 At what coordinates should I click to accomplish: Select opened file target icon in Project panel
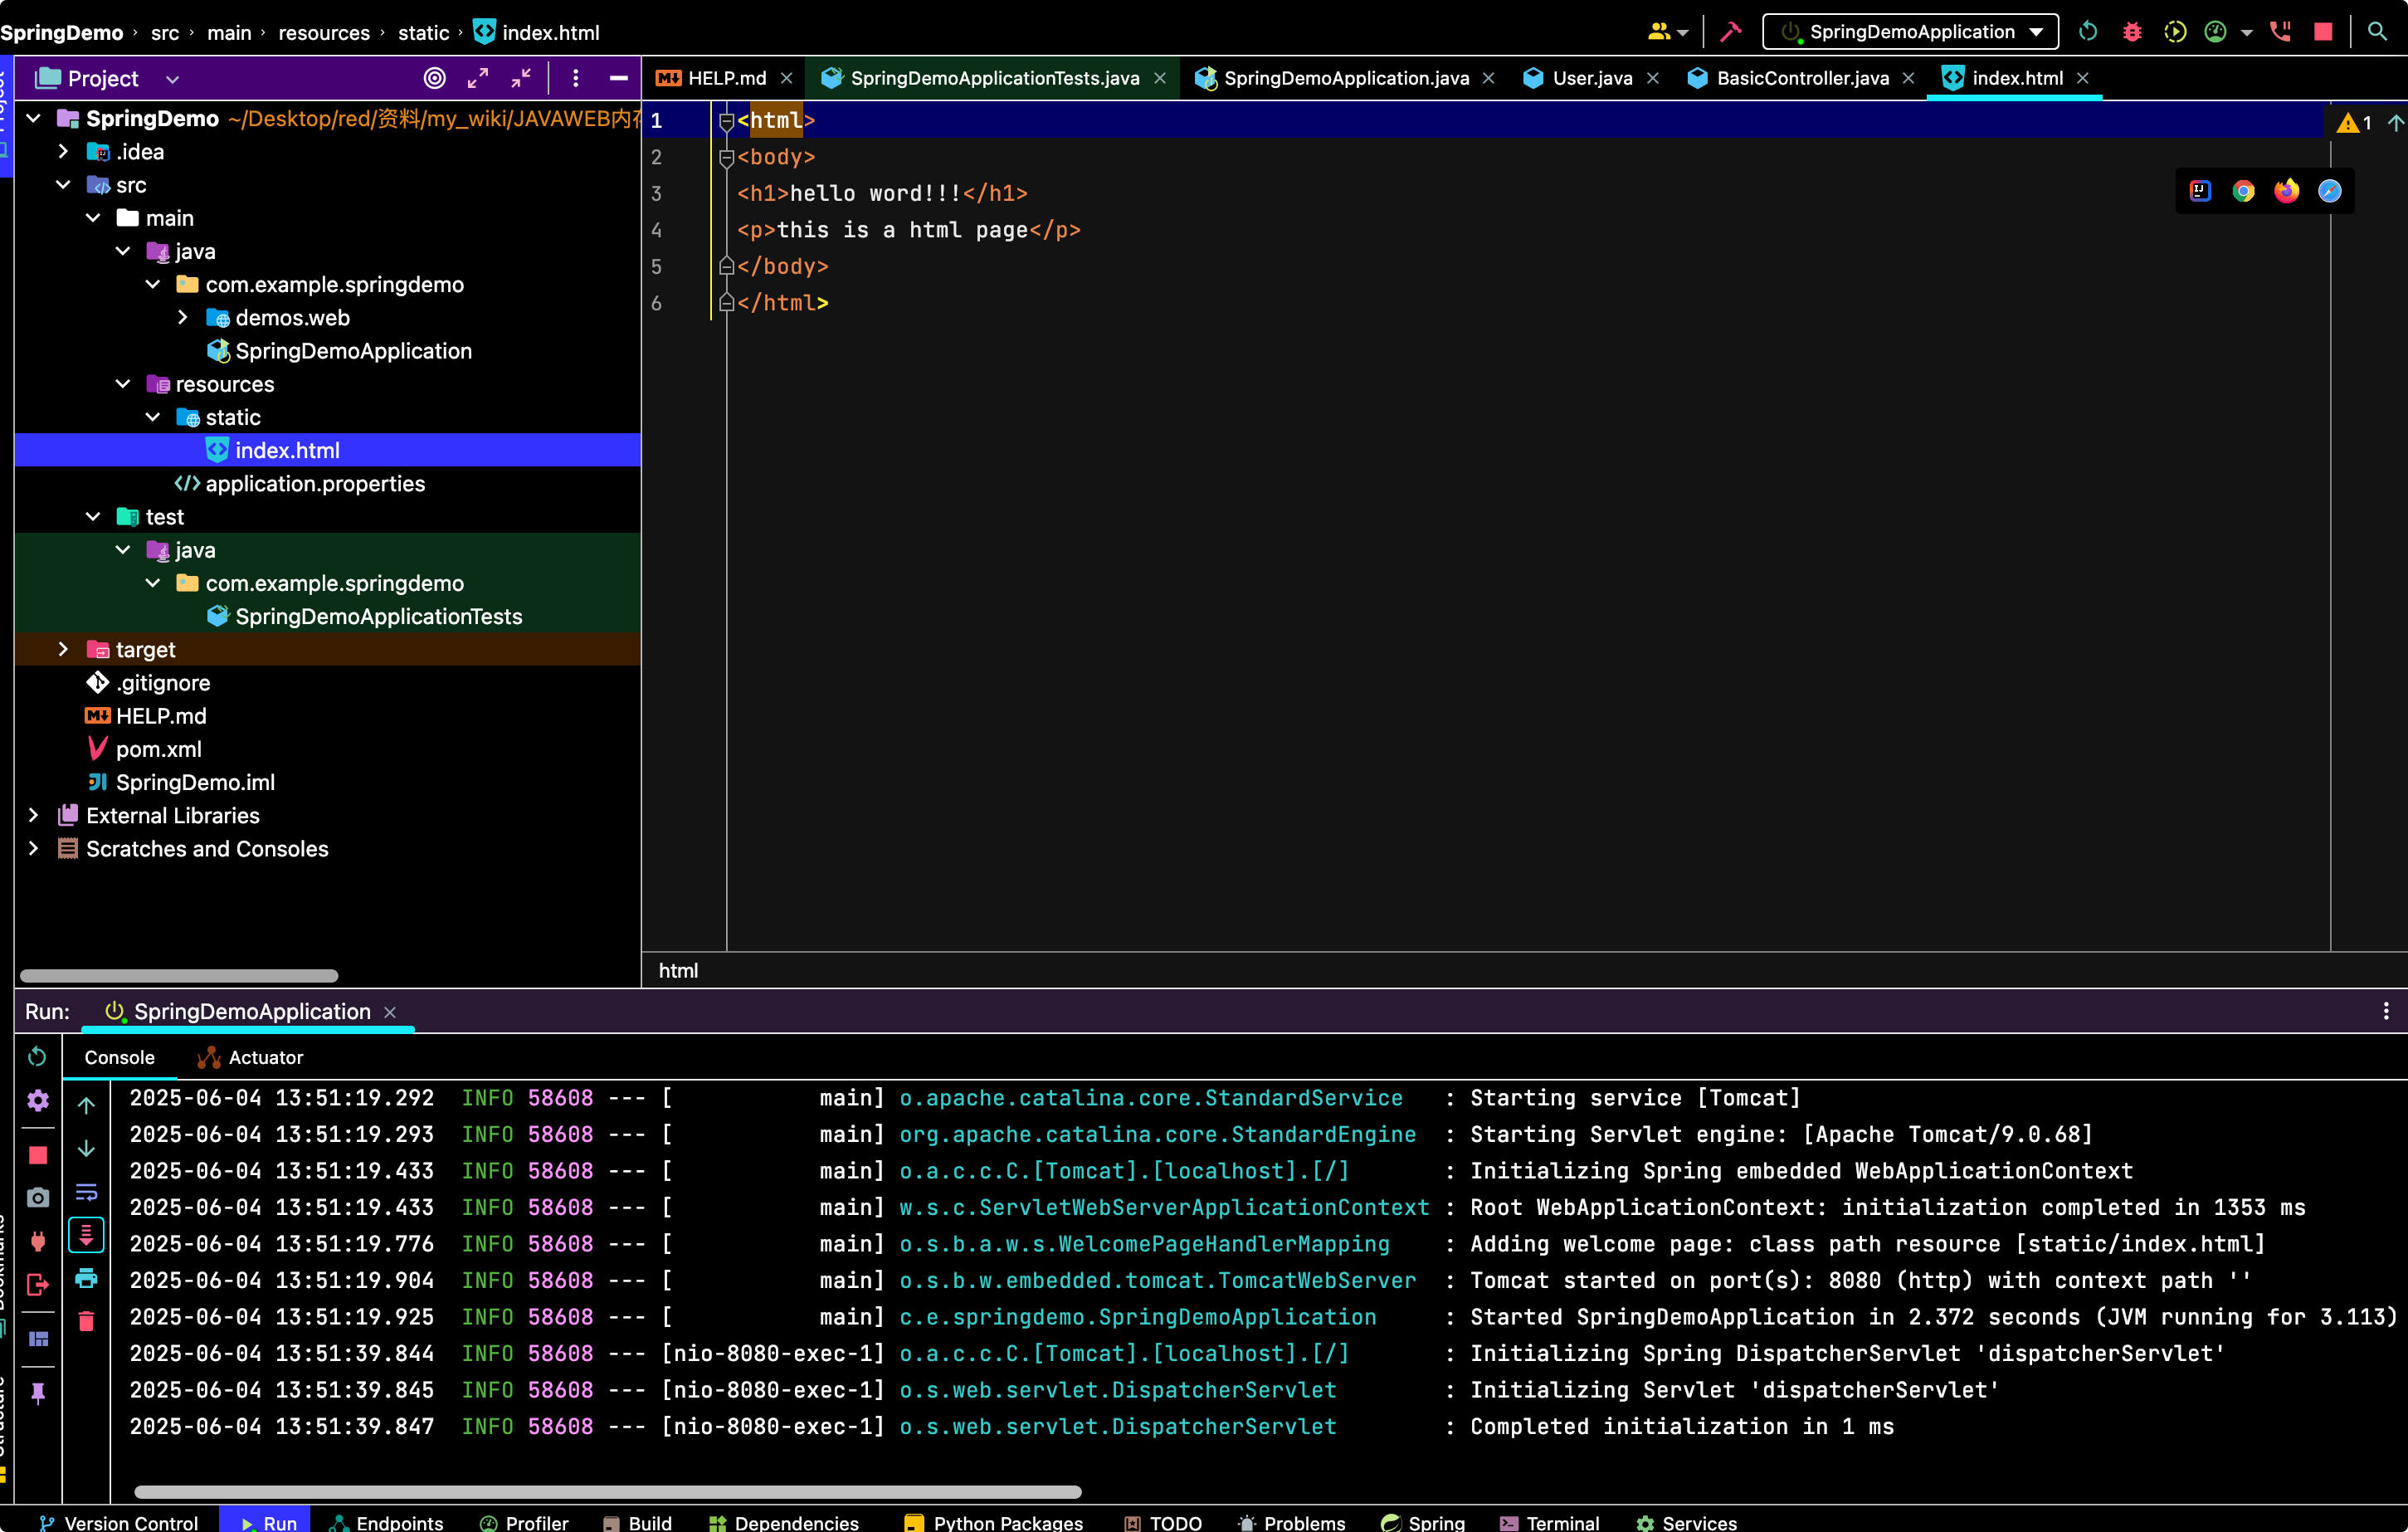tap(434, 78)
